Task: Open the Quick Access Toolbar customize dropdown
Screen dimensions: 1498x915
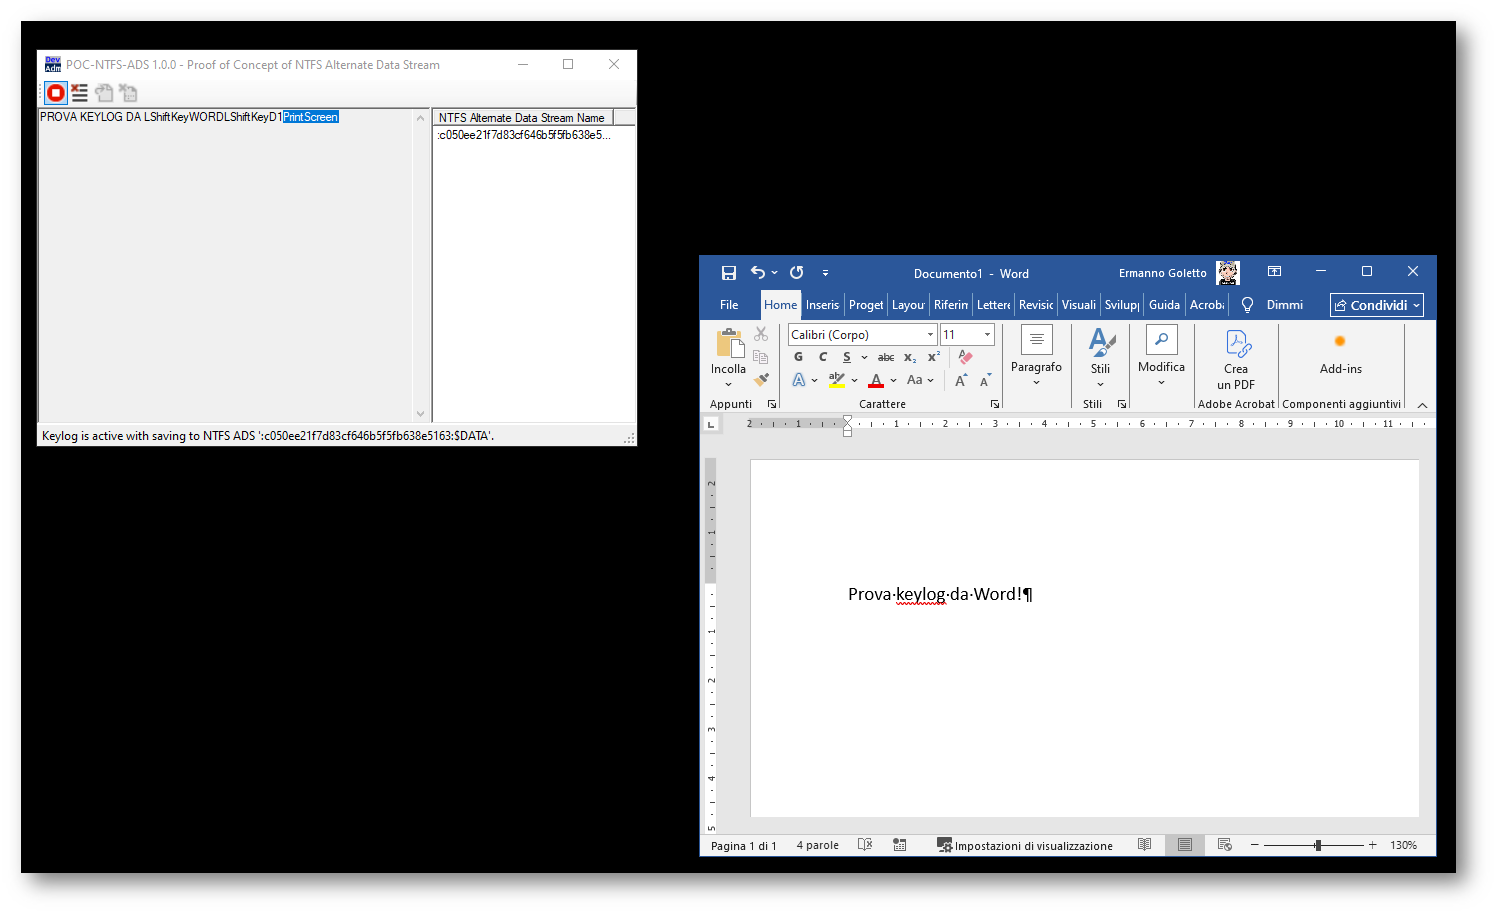Action: coord(825,272)
